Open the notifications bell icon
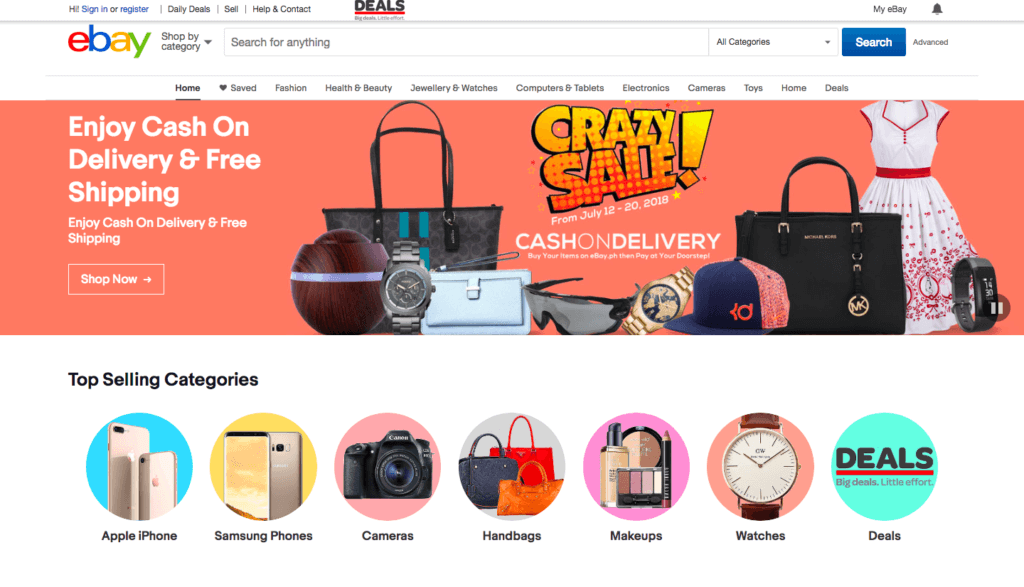 click(x=936, y=8)
